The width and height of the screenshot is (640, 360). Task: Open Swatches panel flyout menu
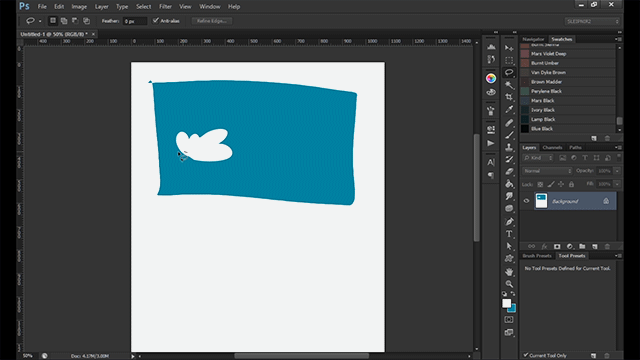pos(618,39)
